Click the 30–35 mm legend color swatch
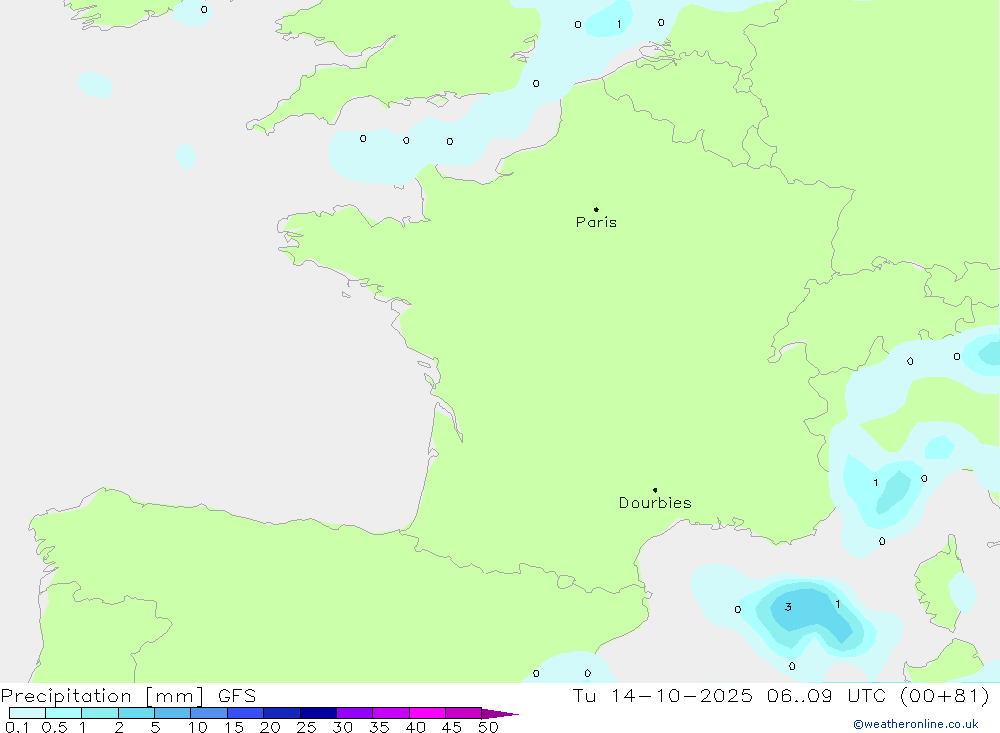Image resolution: width=1000 pixels, height=733 pixels. pos(355,713)
